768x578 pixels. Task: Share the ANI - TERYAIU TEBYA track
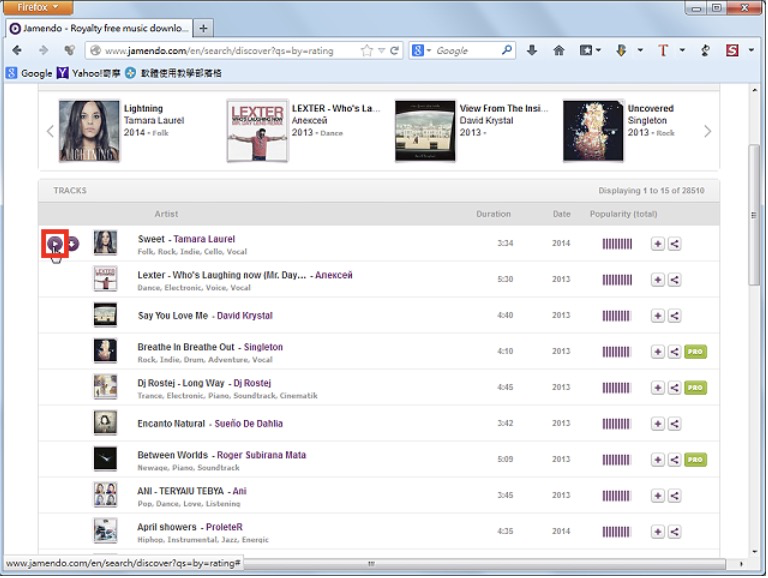pos(674,496)
